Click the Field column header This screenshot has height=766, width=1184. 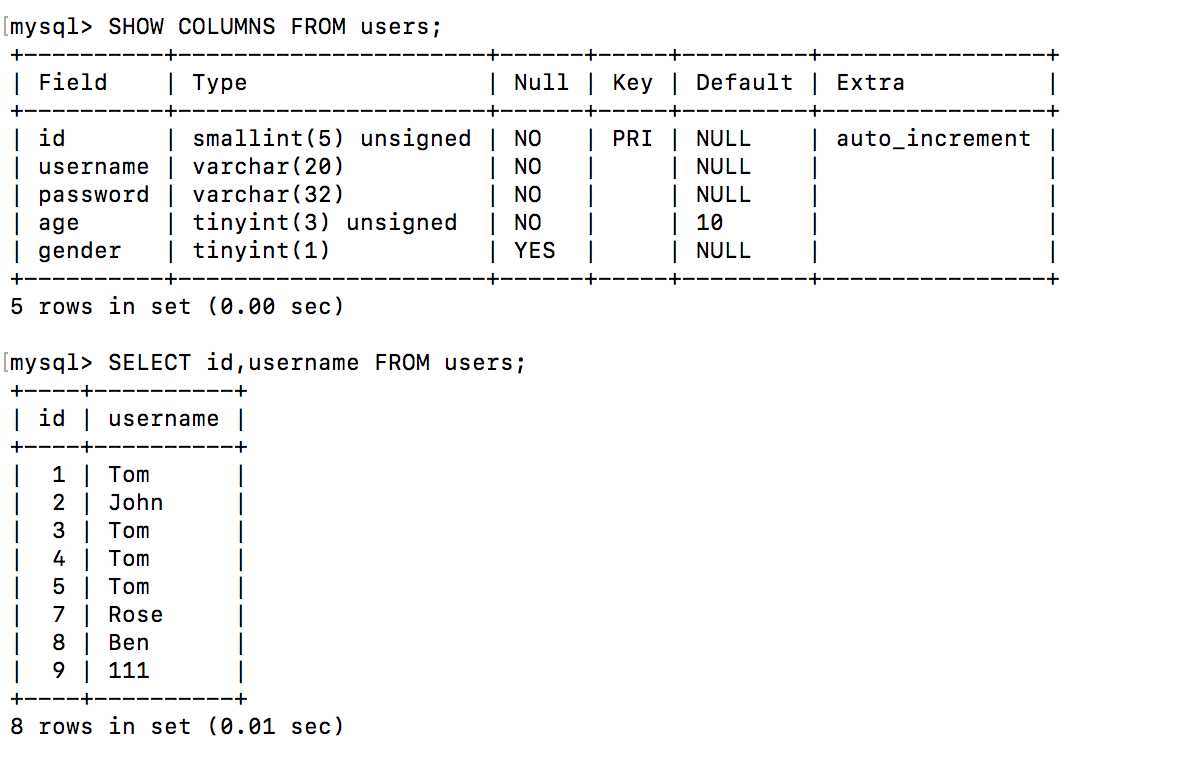[x=72, y=83]
